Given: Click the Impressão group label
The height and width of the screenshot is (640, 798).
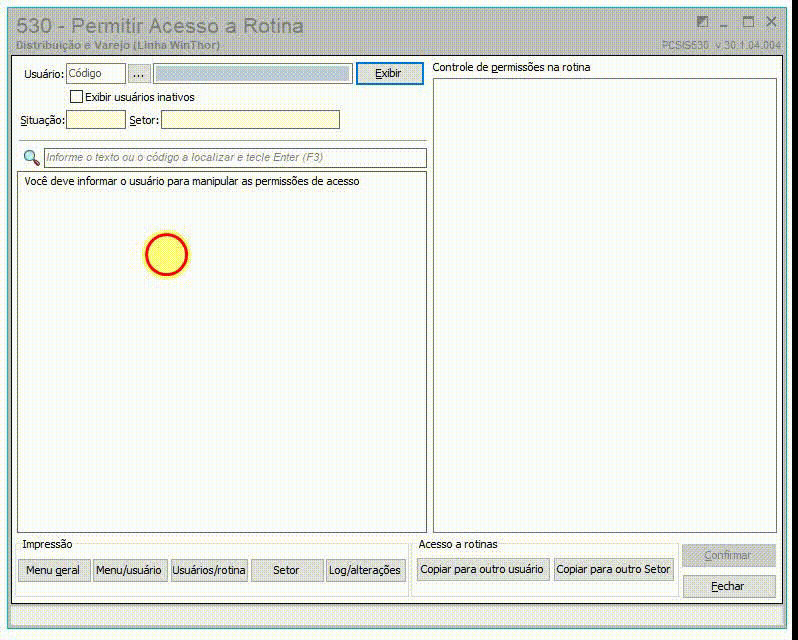Looking at the screenshot, I should coord(47,544).
